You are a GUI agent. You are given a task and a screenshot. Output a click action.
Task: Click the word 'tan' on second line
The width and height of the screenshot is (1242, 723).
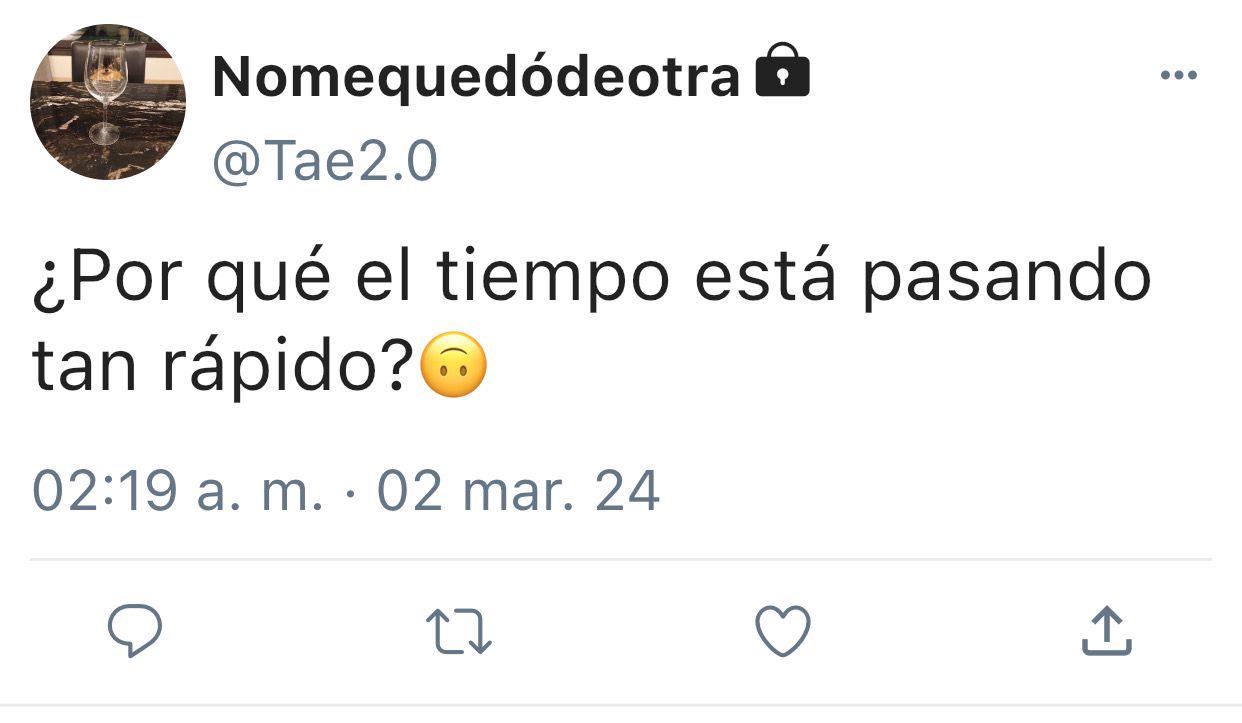pyautogui.click(x=84, y=369)
